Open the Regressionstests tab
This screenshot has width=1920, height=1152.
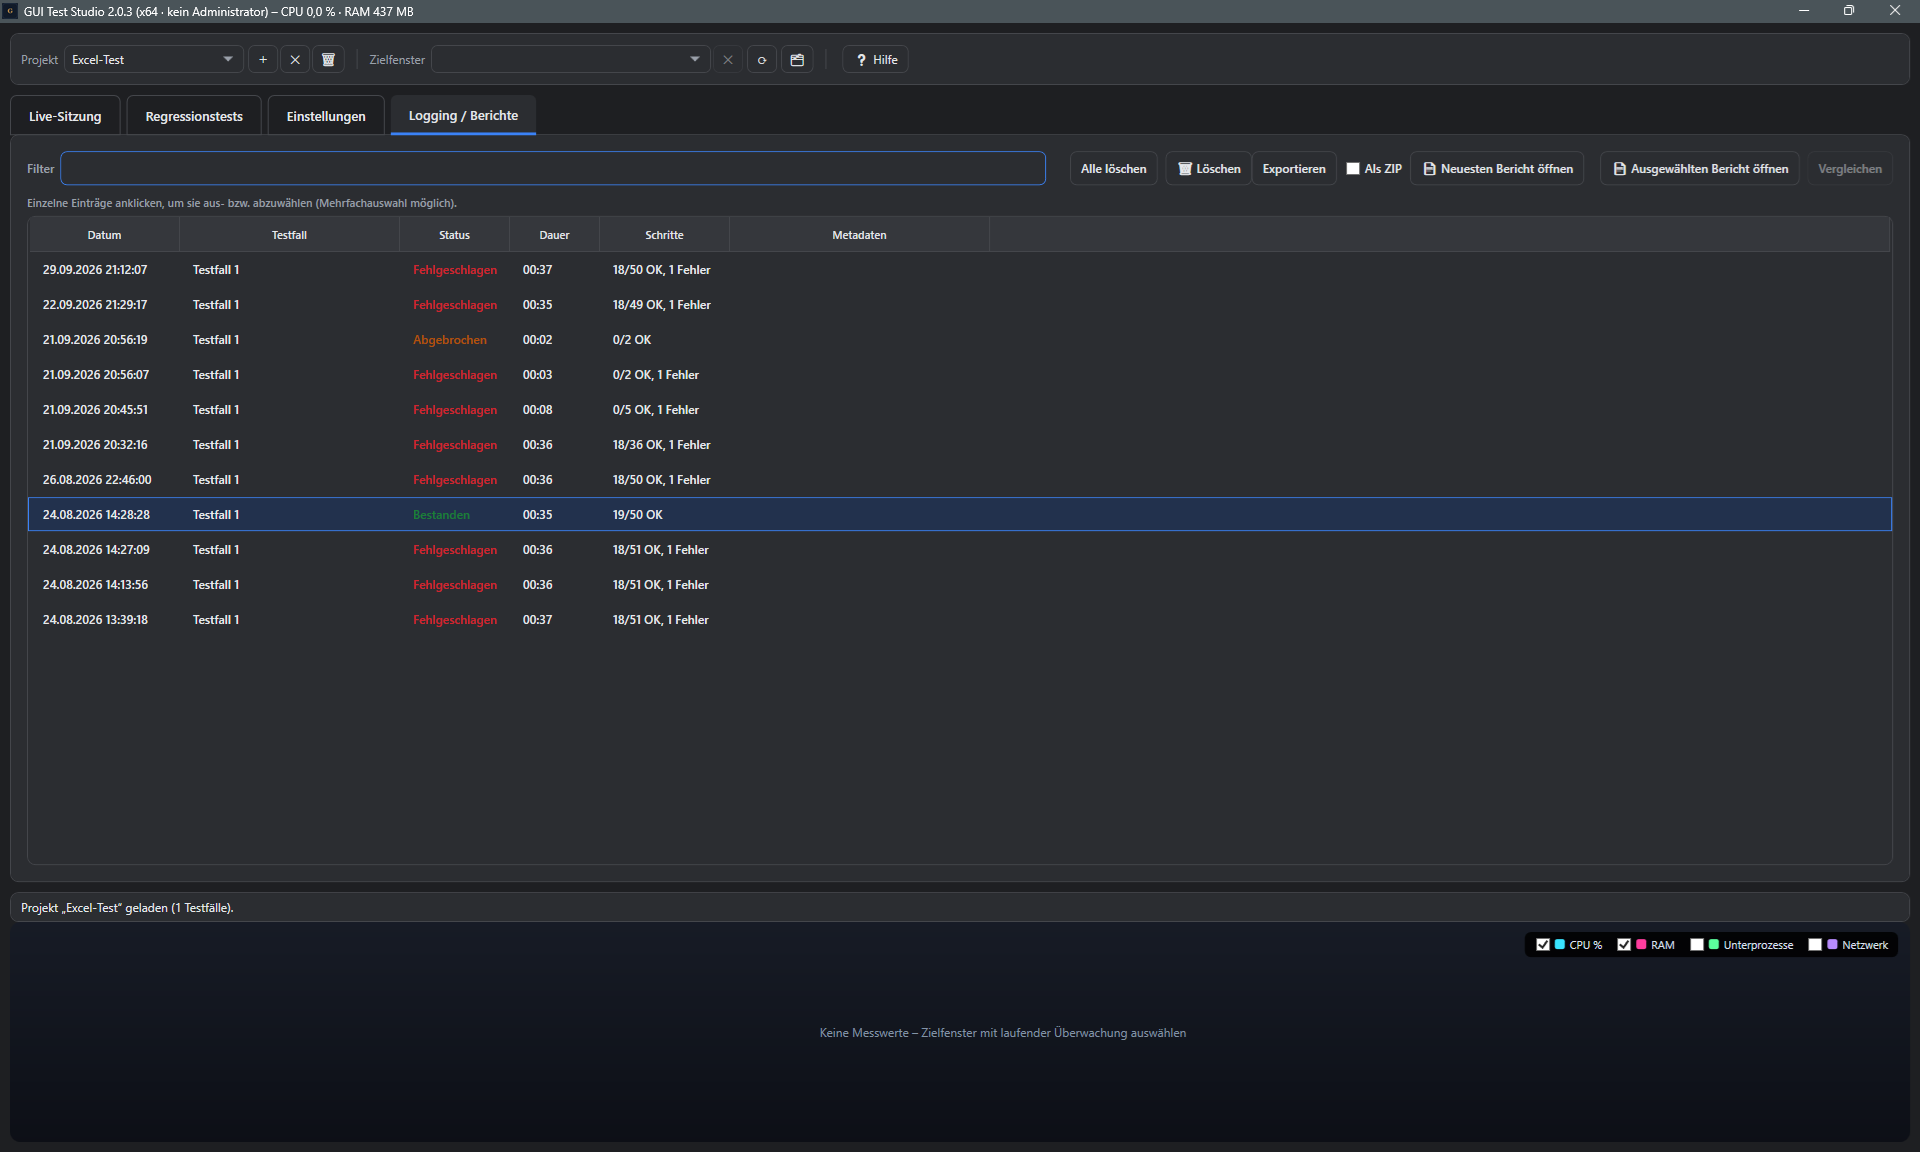coord(194,116)
